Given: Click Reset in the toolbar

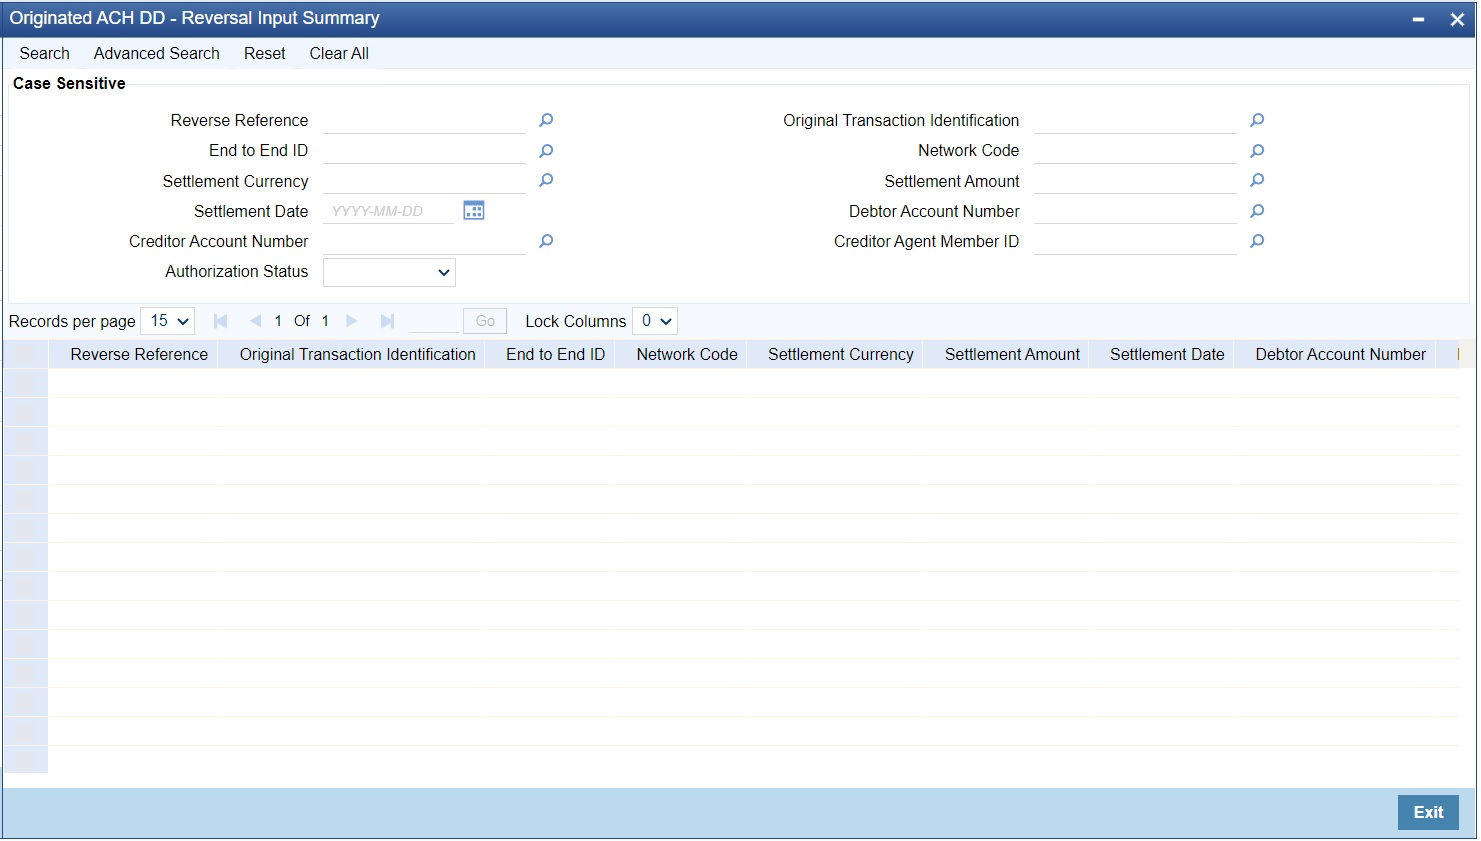Looking at the screenshot, I should pos(265,54).
